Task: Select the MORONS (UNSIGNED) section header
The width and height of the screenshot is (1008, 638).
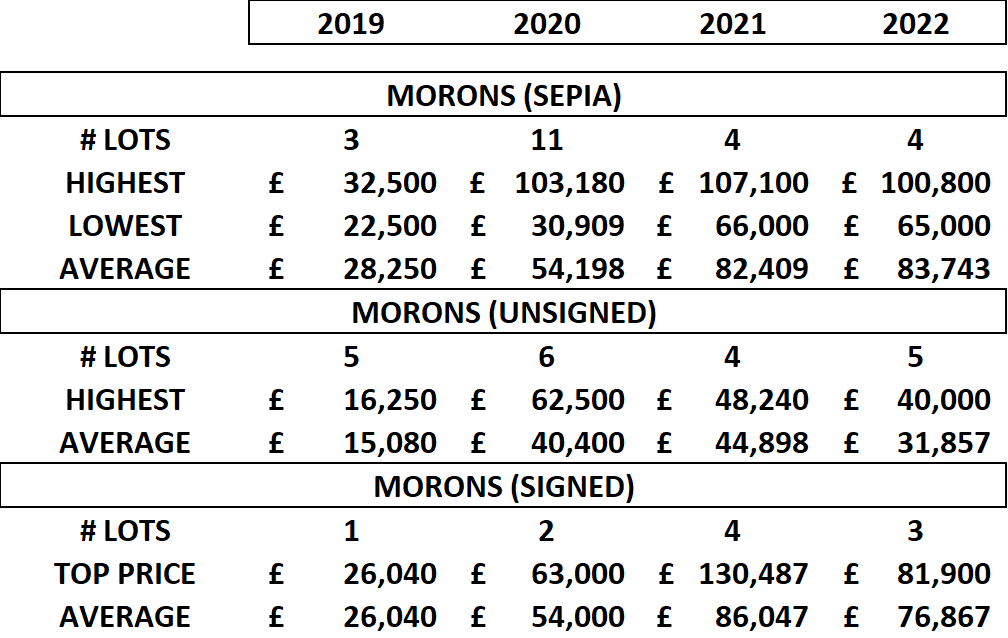Action: coord(503,313)
